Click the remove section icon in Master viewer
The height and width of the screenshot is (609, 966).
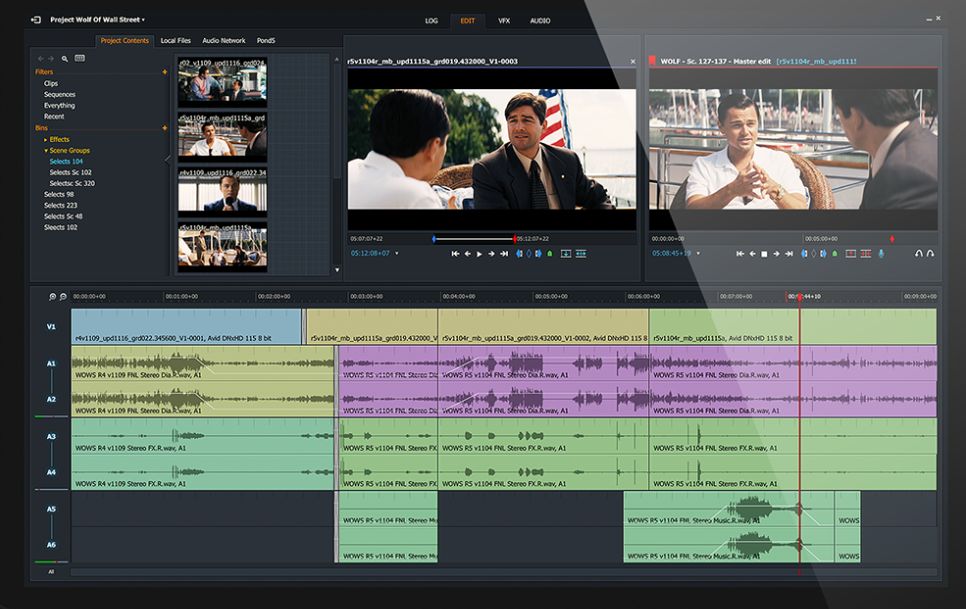tap(851, 254)
